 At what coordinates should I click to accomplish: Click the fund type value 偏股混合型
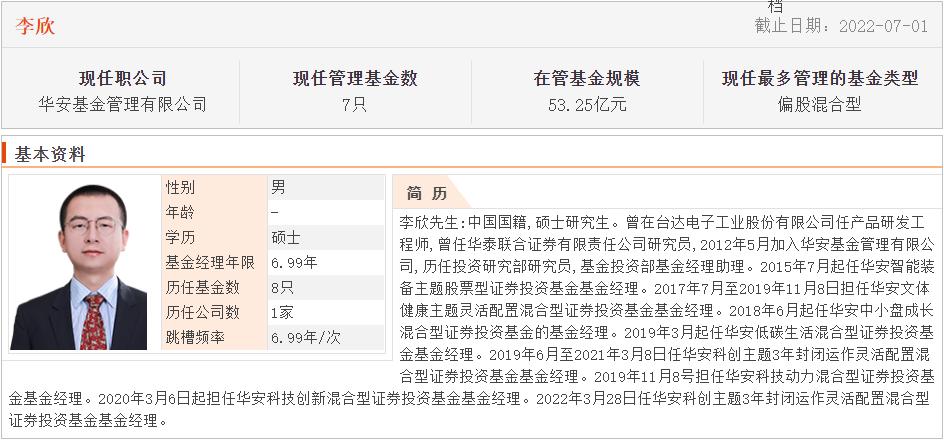[820, 105]
